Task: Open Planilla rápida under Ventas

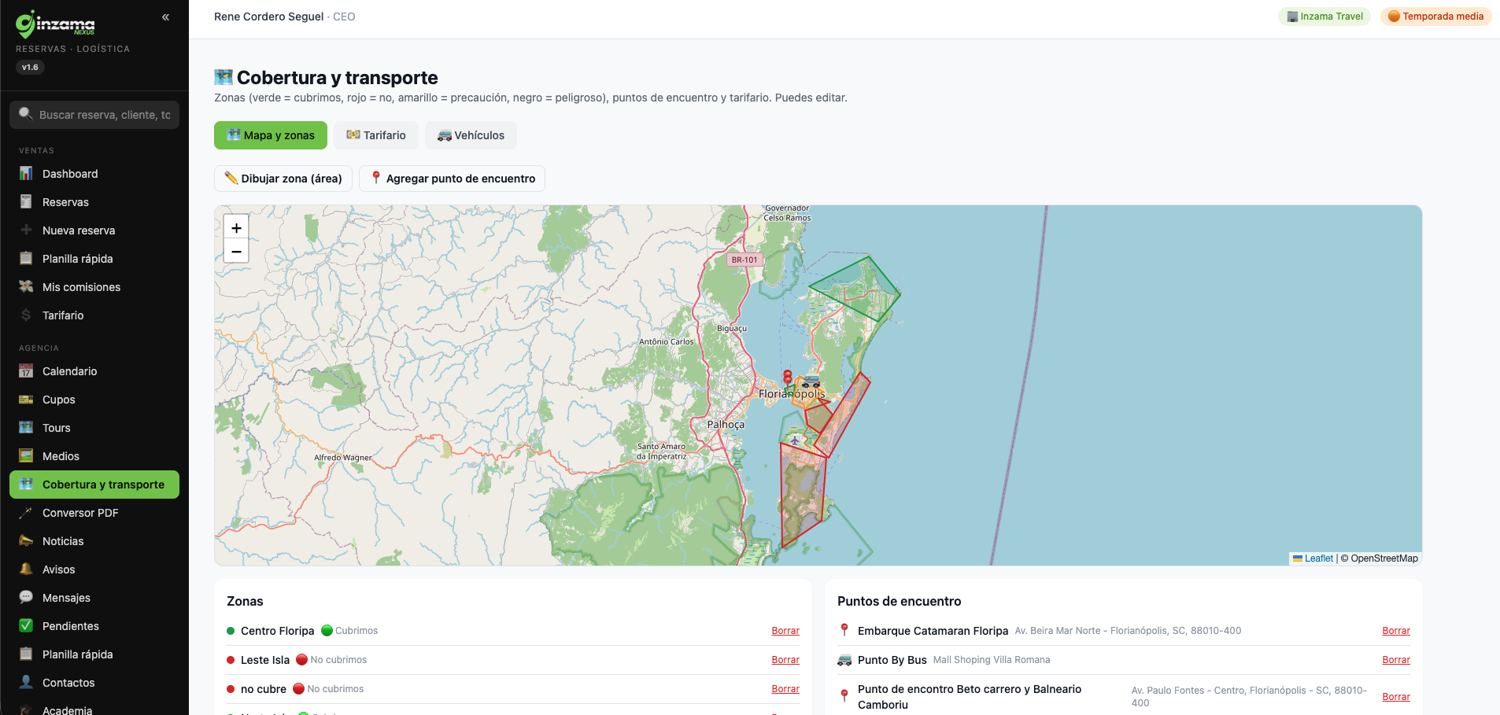Action: [94, 259]
